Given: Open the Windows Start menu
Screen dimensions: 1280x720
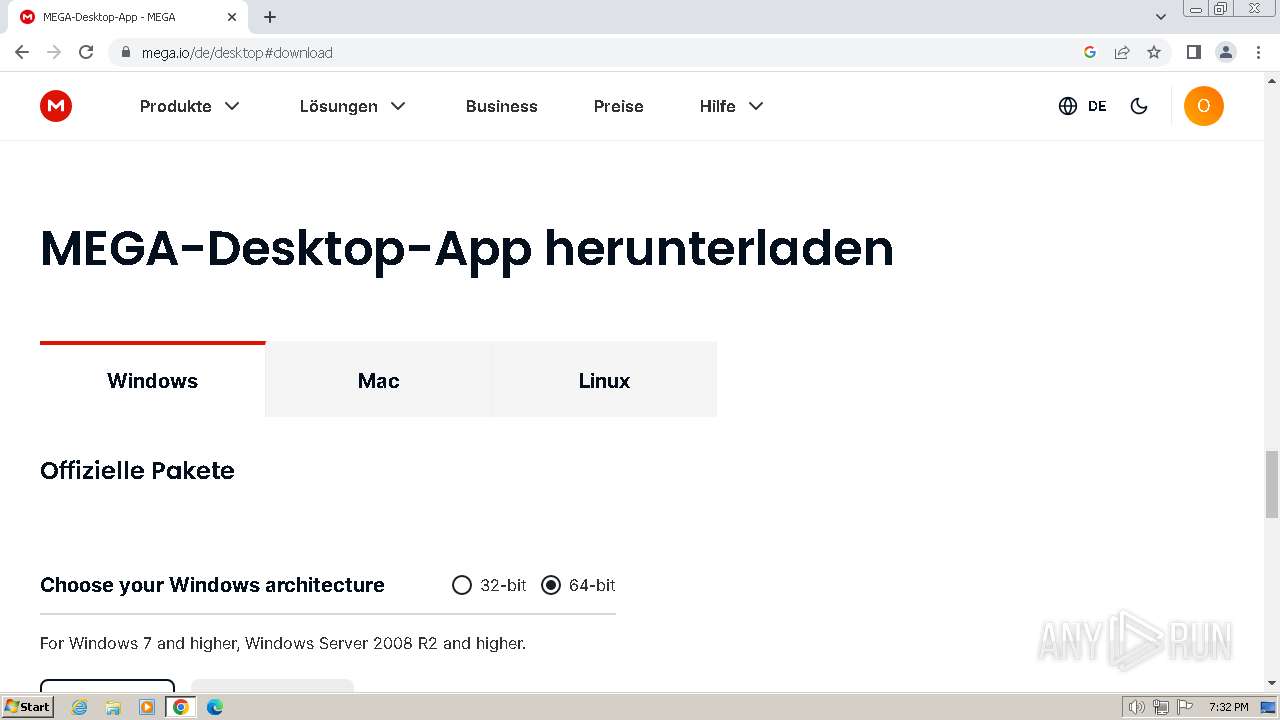Looking at the screenshot, I should tap(27, 706).
